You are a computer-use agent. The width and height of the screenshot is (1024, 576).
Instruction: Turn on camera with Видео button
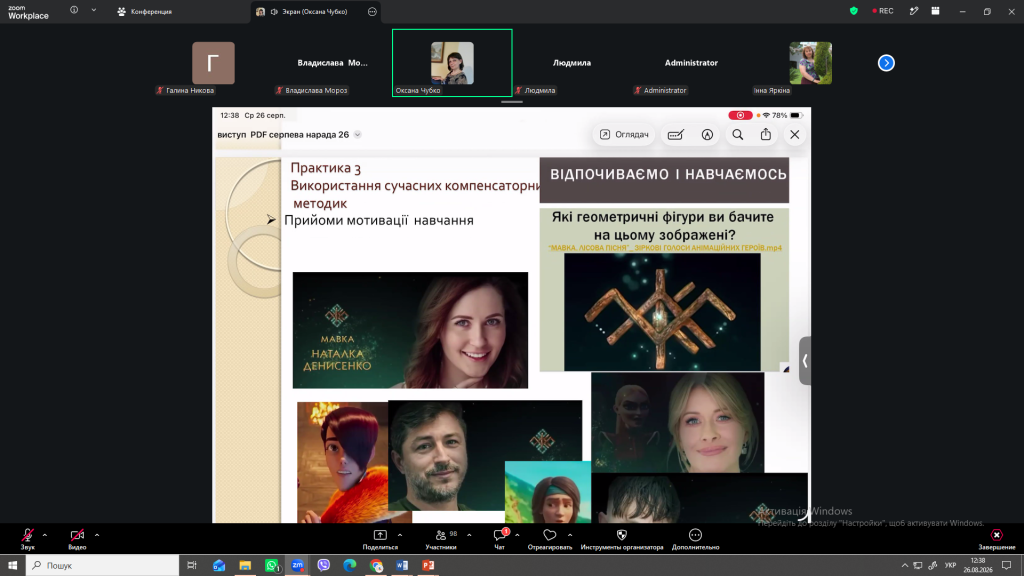pos(77,539)
